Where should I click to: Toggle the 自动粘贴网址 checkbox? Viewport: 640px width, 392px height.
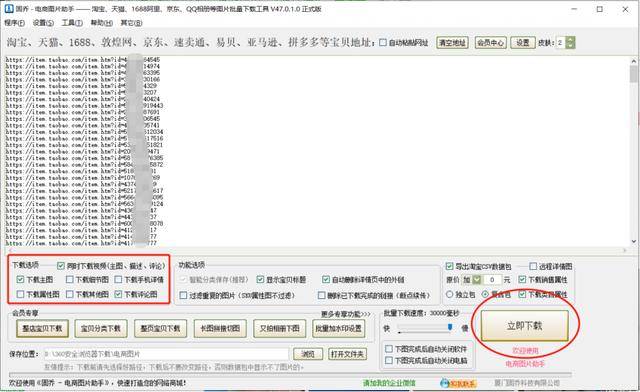coord(383,42)
